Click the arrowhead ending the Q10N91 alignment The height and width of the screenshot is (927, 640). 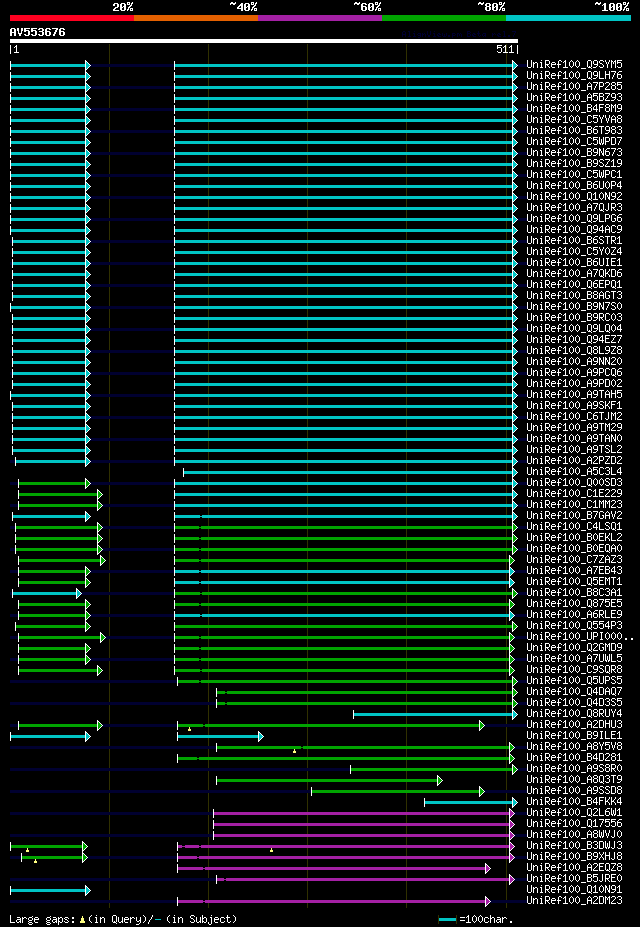[x=87, y=890]
